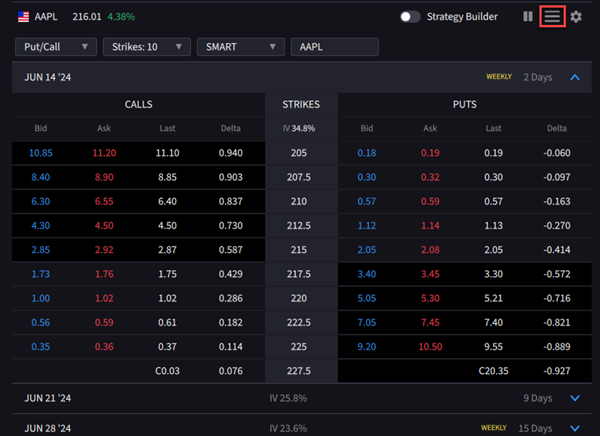Select put ask 1.14 at strike 212.5
The width and height of the screenshot is (600, 436).
click(430, 225)
